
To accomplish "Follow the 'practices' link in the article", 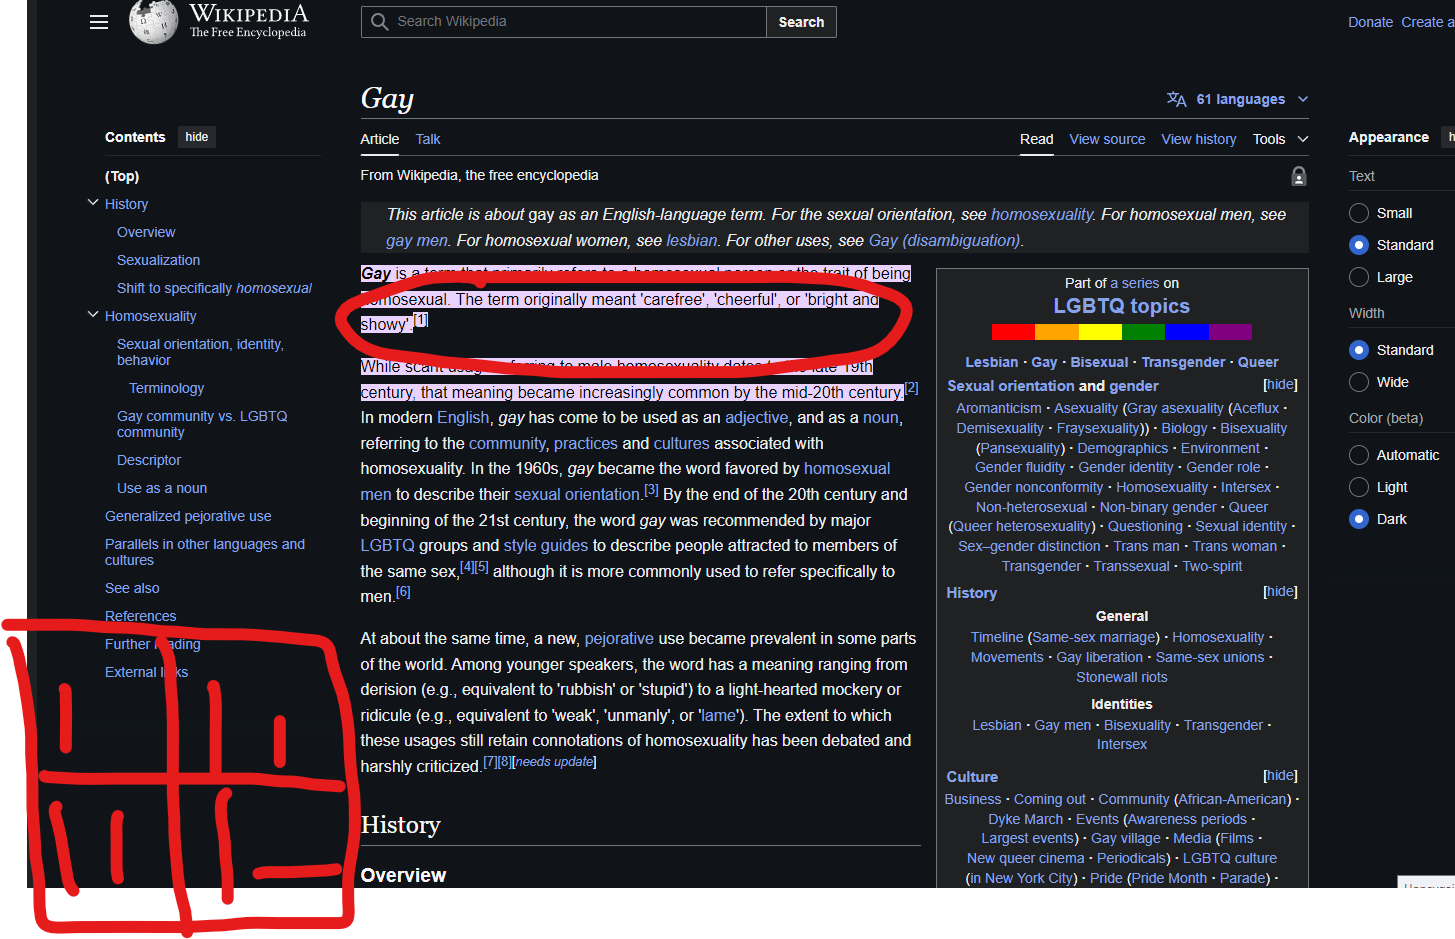I will point(586,443).
